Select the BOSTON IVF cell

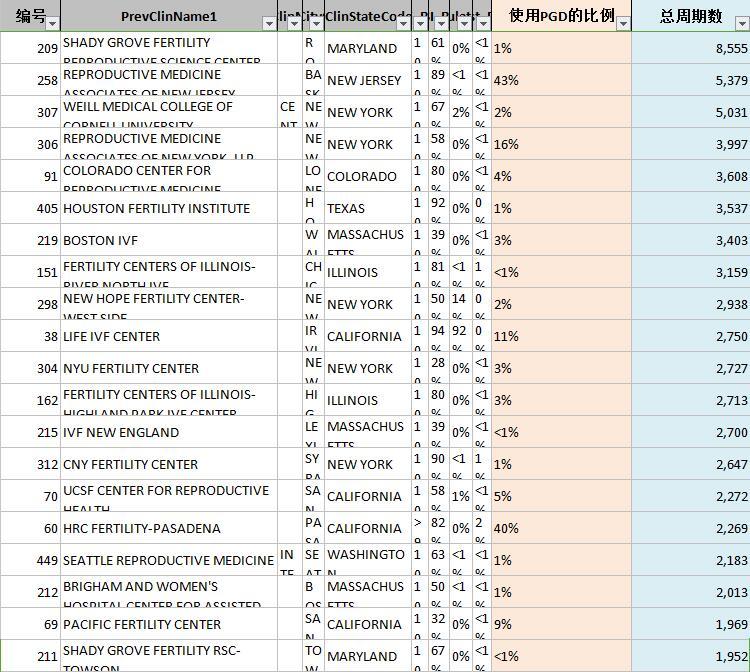tap(169, 240)
